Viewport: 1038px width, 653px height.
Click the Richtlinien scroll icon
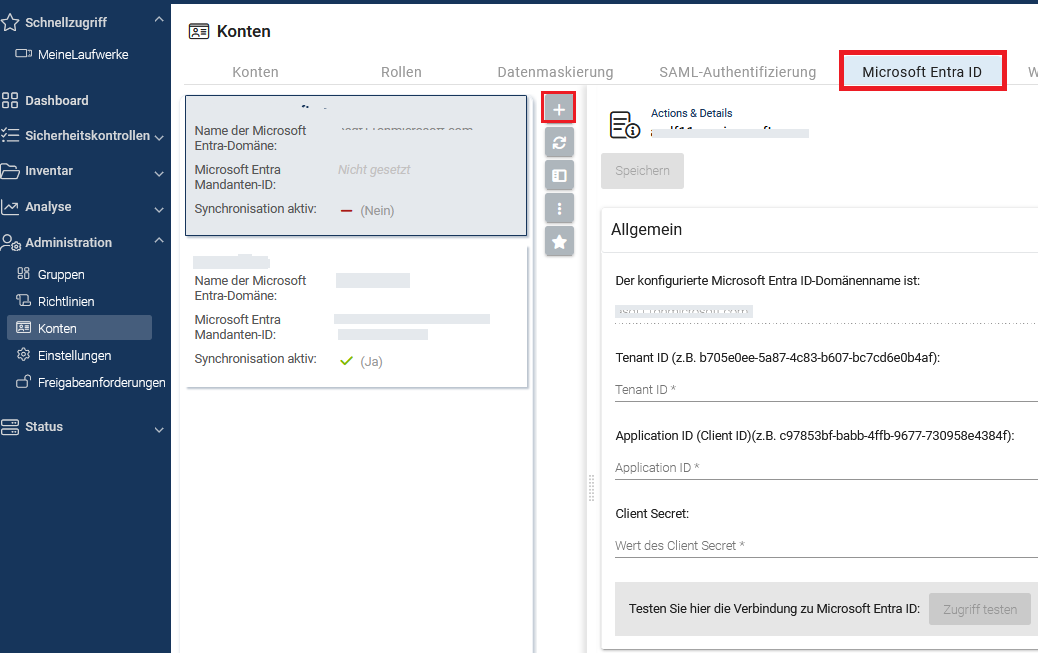coord(24,301)
